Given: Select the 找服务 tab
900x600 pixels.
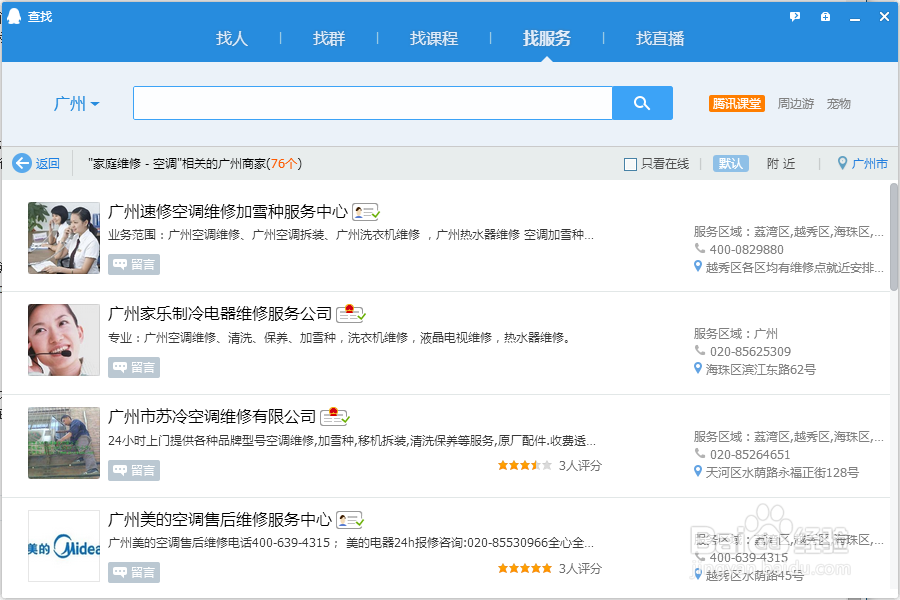Looking at the screenshot, I should [x=547, y=38].
